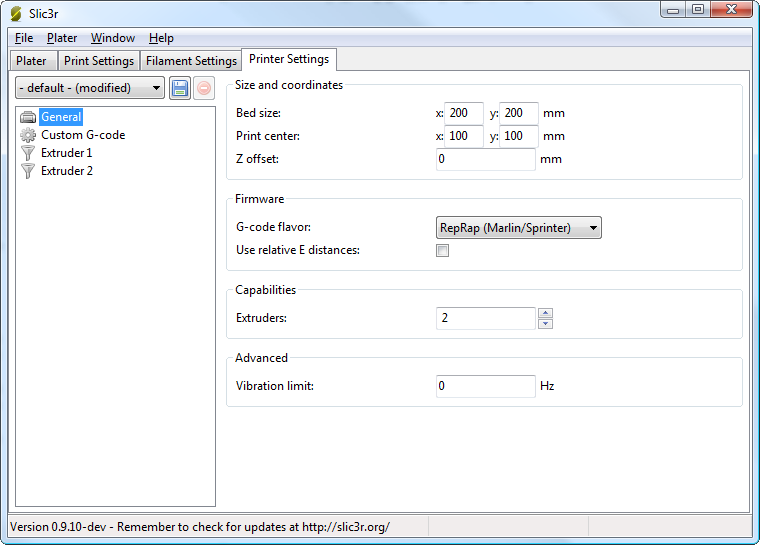Click the funnel icon beside Extruder 2
Viewport: 760px width, 545px height.
[28, 171]
